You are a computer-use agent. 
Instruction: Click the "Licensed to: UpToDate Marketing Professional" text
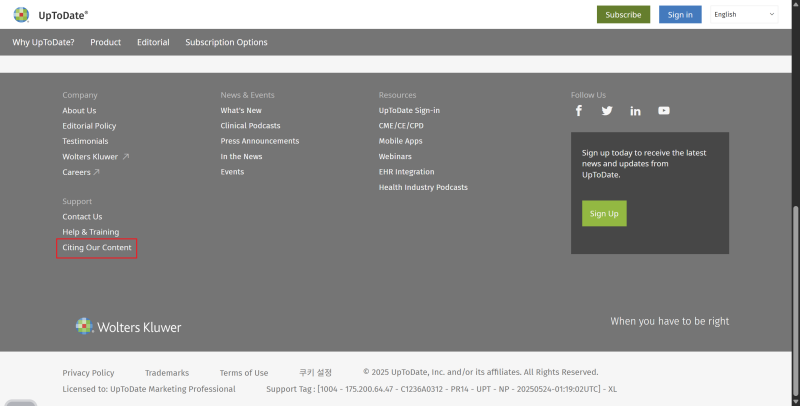pos(149,389)
